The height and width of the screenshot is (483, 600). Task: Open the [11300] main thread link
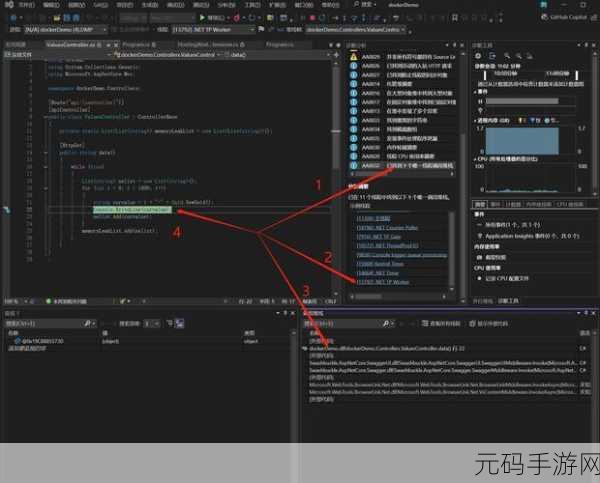pos(373,219)
